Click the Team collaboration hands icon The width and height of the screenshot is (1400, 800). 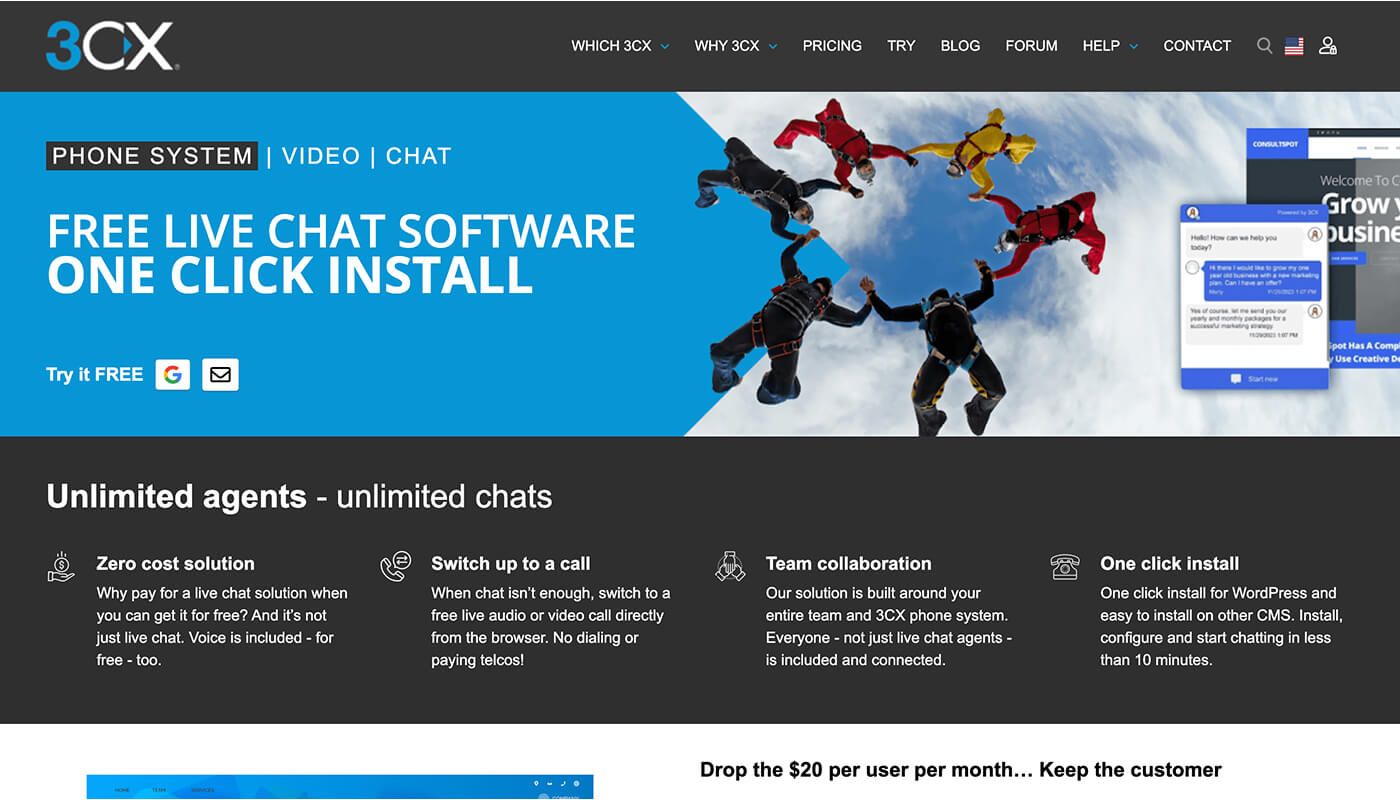[730, 566]
